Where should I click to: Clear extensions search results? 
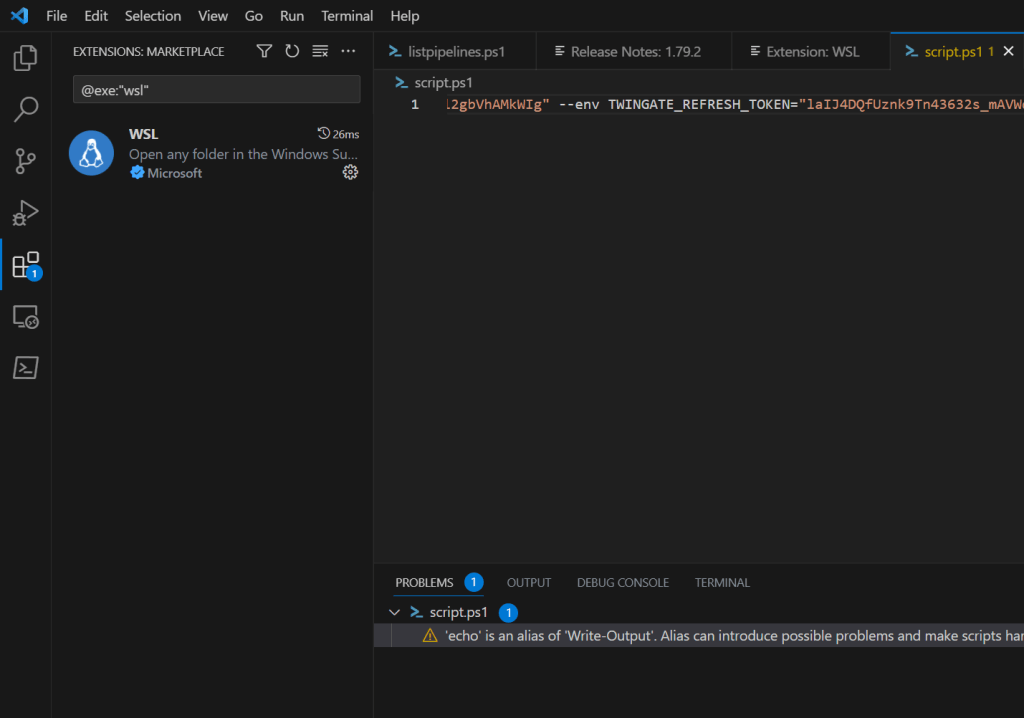(320, 51)
